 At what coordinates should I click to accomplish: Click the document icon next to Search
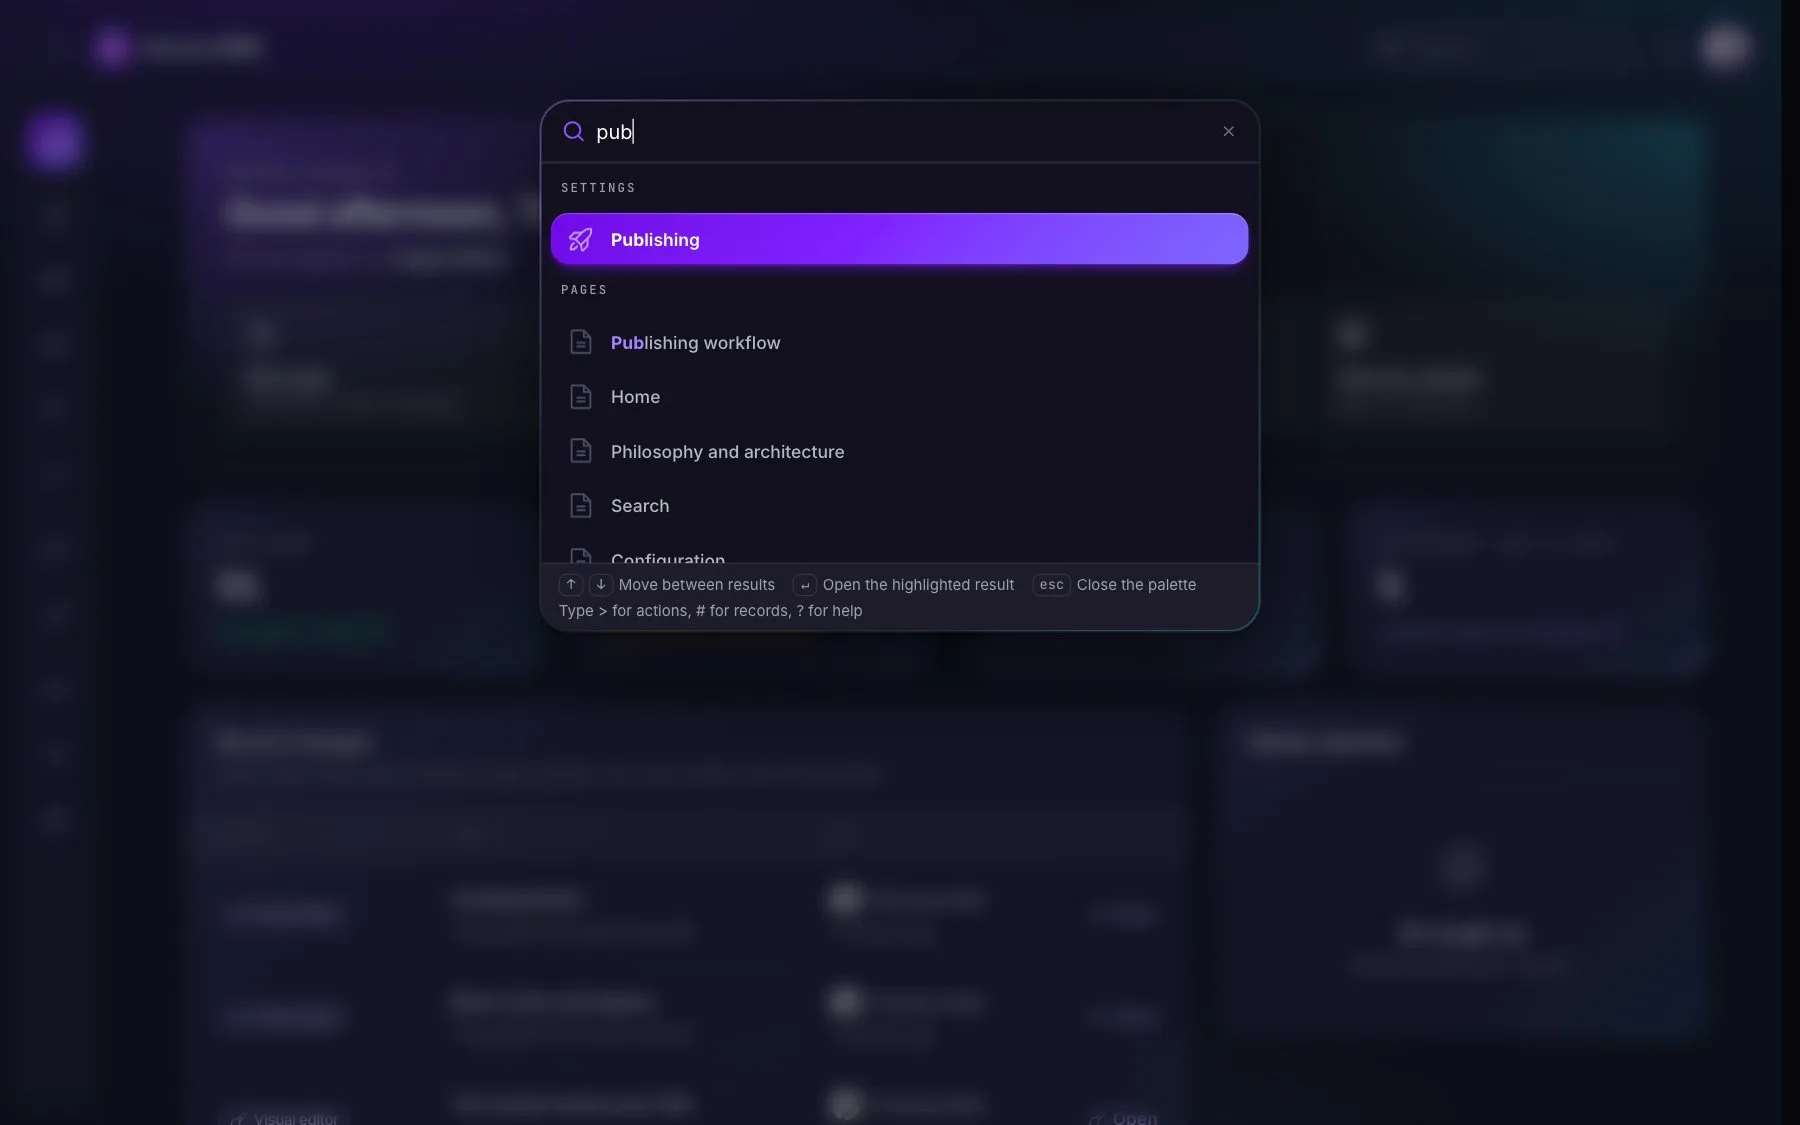pyautogui.click(x=580, y=506)
